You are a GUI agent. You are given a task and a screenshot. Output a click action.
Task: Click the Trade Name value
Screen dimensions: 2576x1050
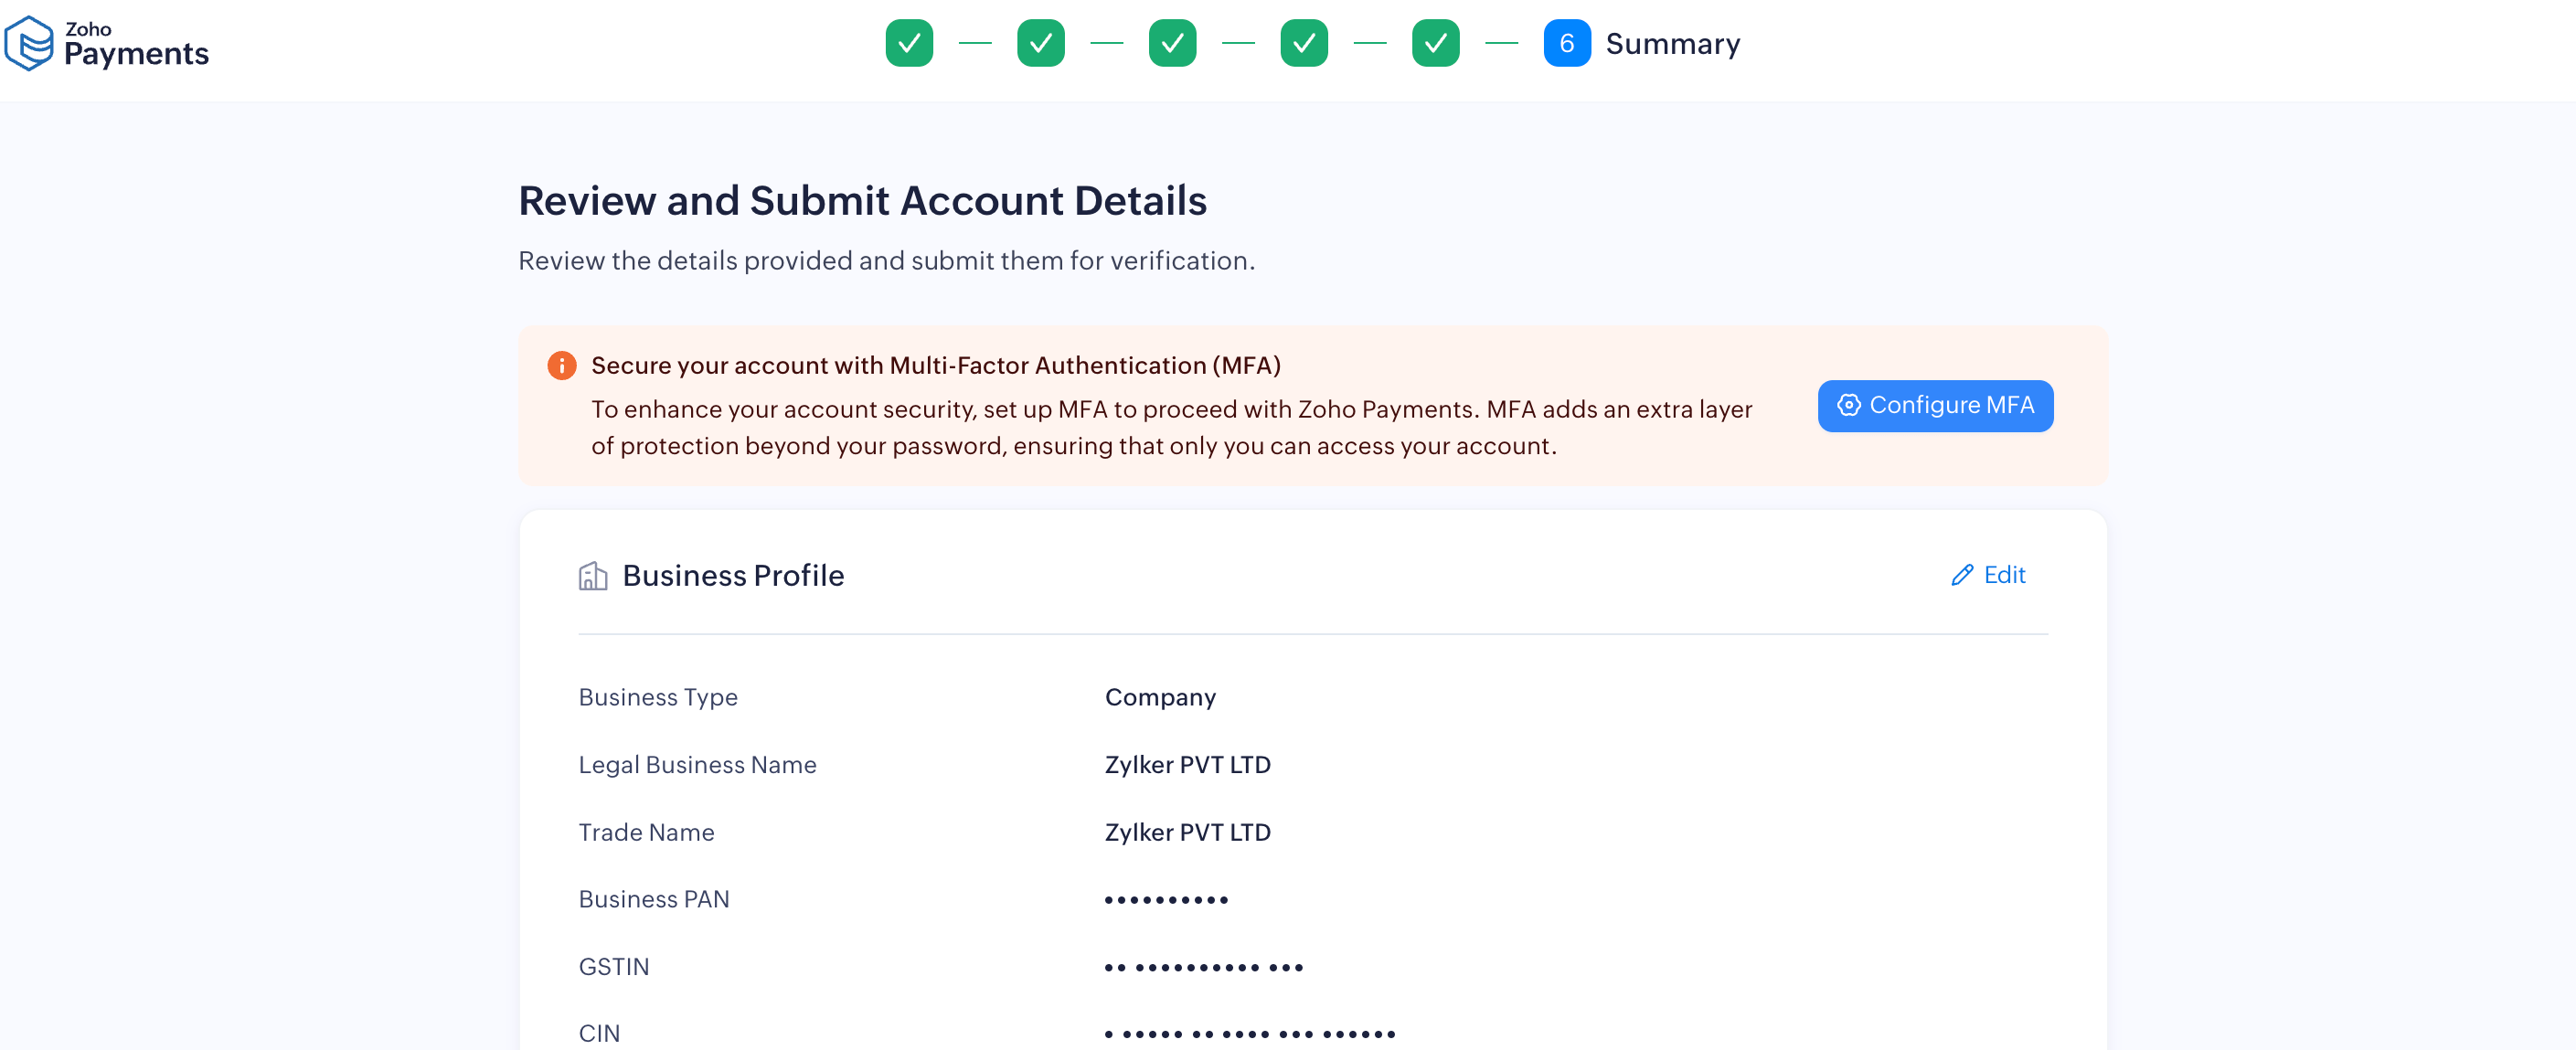1187,832
